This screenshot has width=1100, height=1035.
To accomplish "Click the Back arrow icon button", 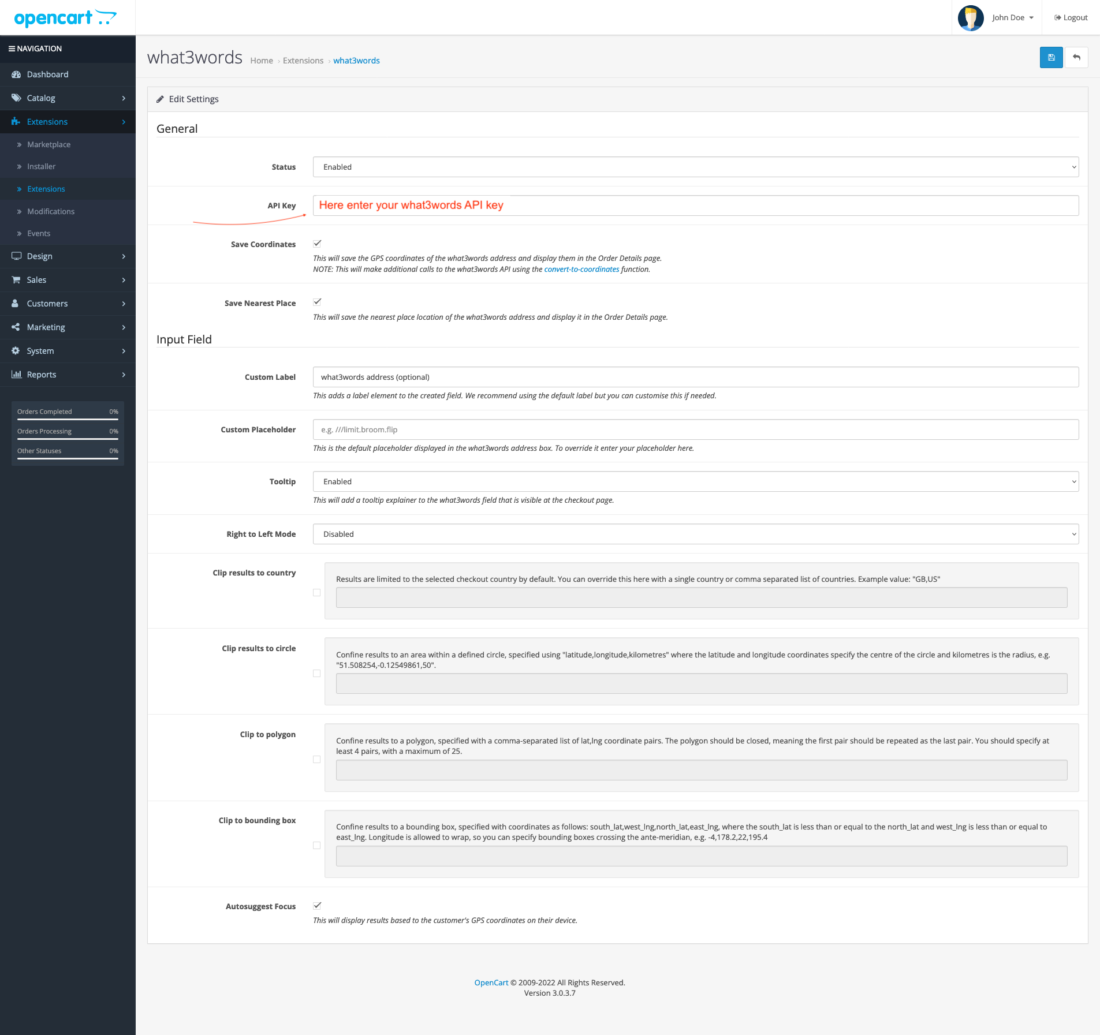I will pyautogui.click(x=1076, y=58).
